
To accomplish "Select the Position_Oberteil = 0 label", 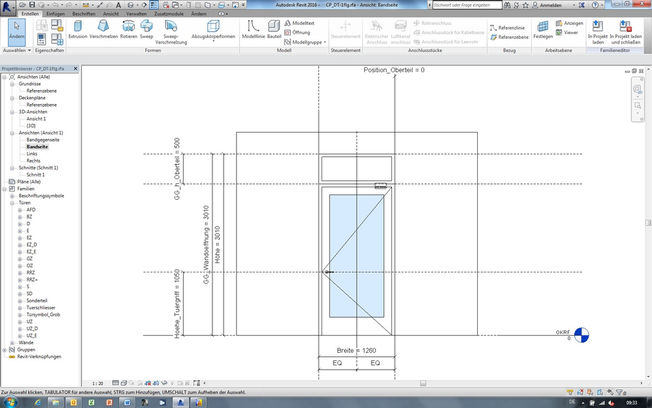I will point(394,70).
